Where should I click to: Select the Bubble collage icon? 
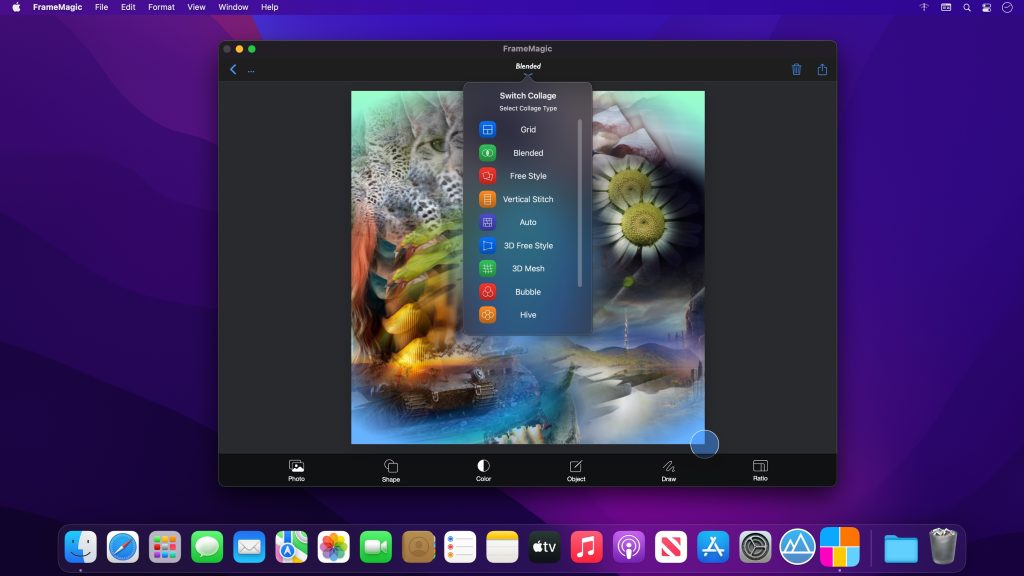(487, 291)
